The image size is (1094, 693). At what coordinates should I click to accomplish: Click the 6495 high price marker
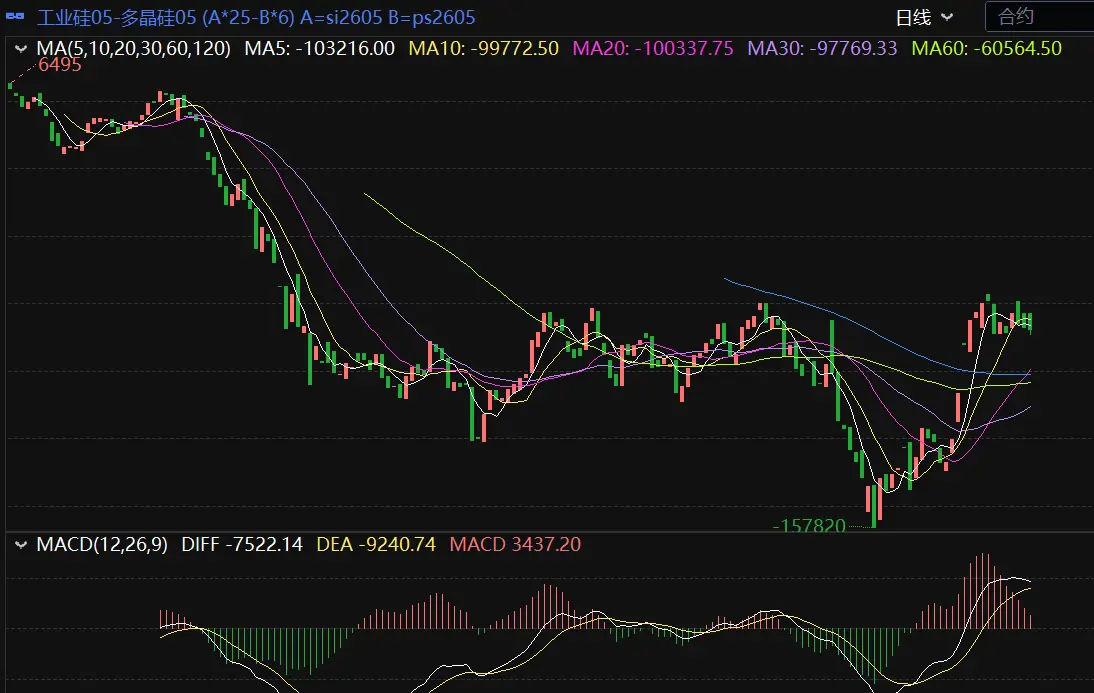59,65
